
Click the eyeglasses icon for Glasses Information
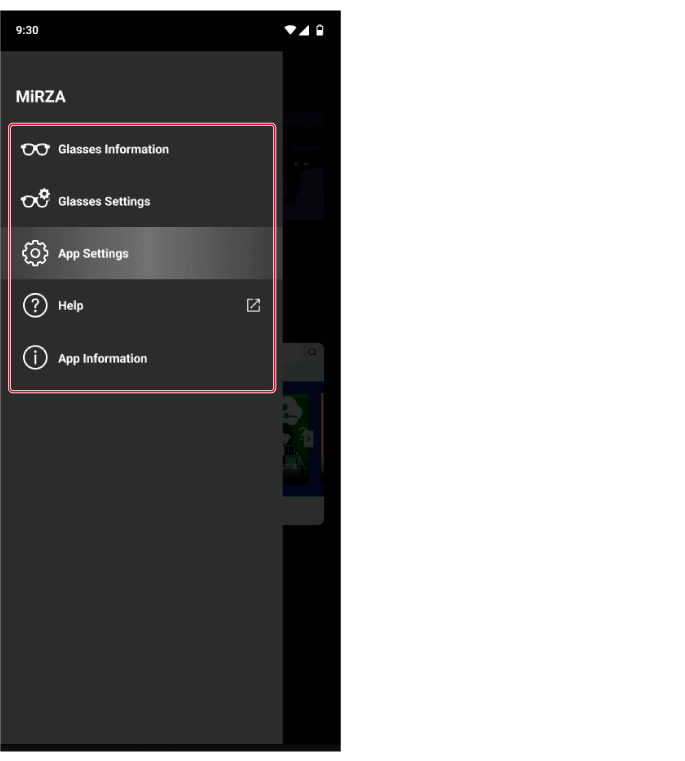tap(35, 149)
